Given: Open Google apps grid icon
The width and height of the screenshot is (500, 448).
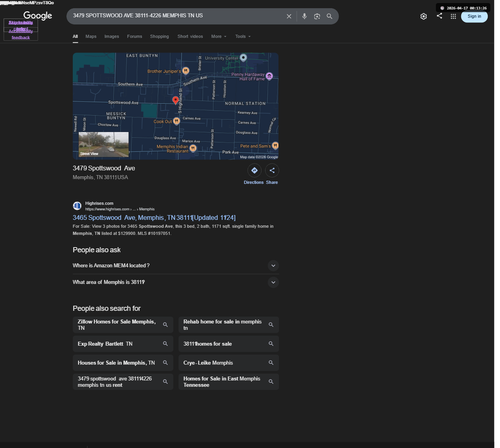Looking at the screenshot, I should pyautogui.click(x=453, y=16).
